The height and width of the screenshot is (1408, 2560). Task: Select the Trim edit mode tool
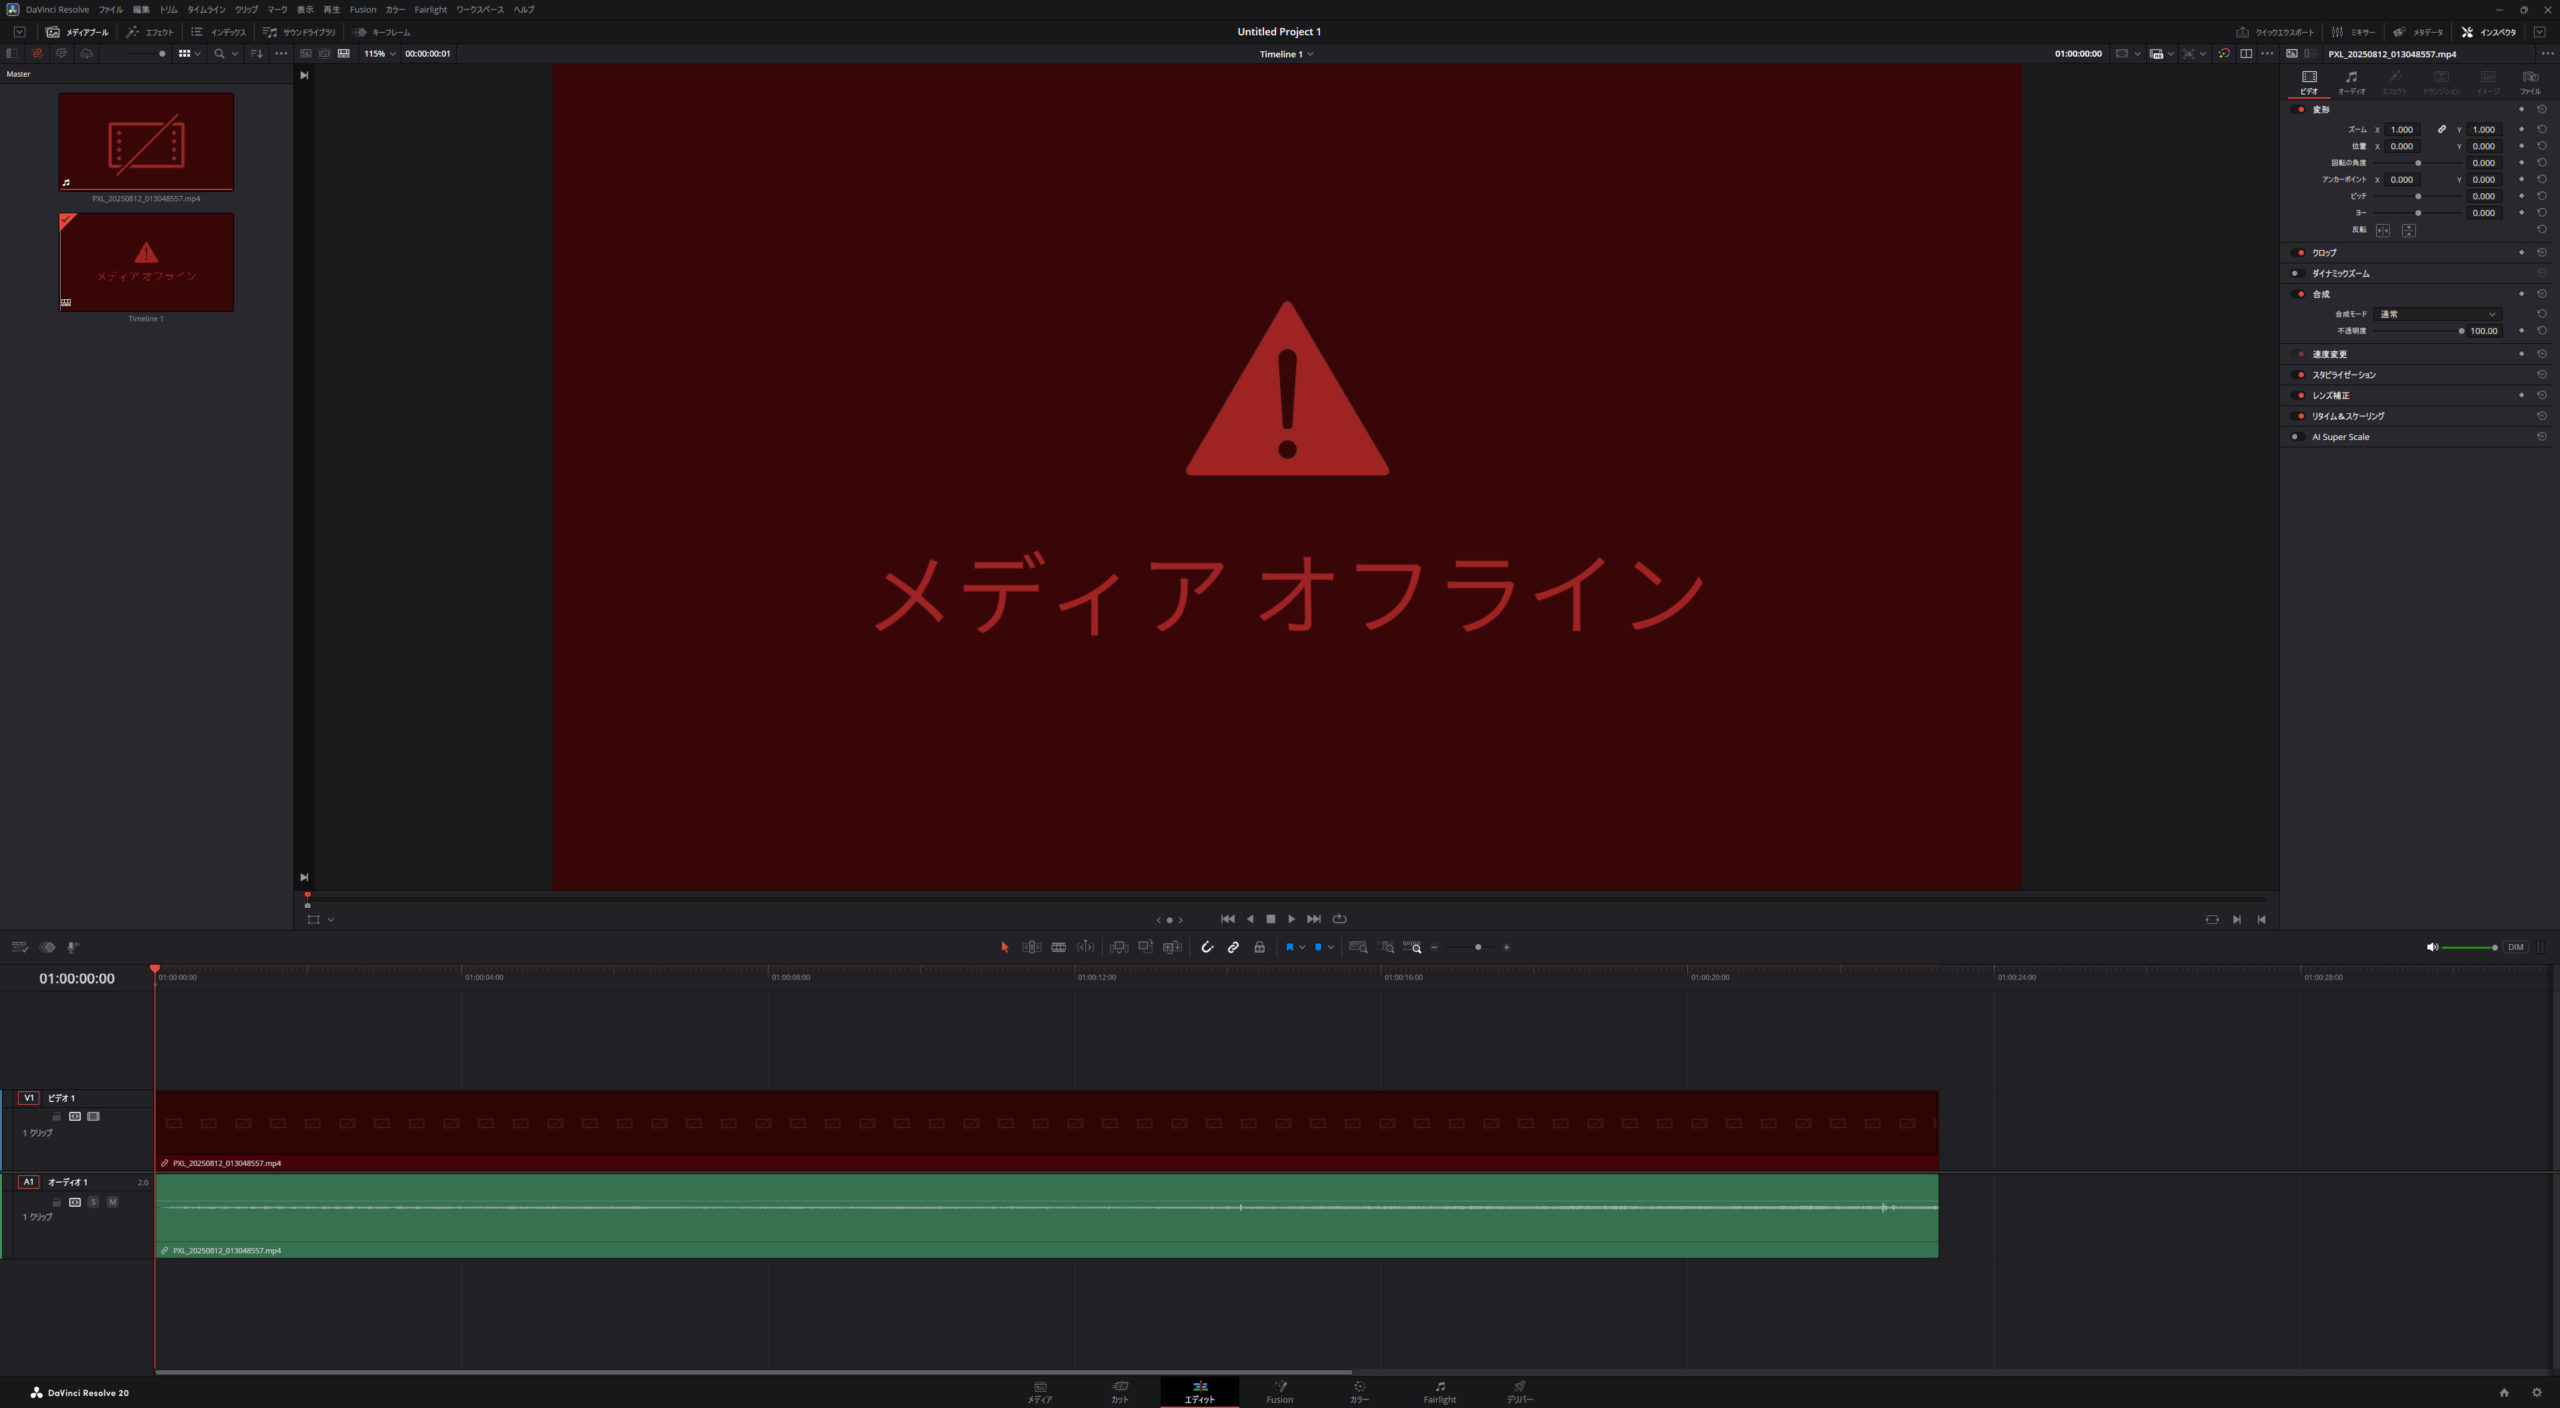click(1031, 947)
